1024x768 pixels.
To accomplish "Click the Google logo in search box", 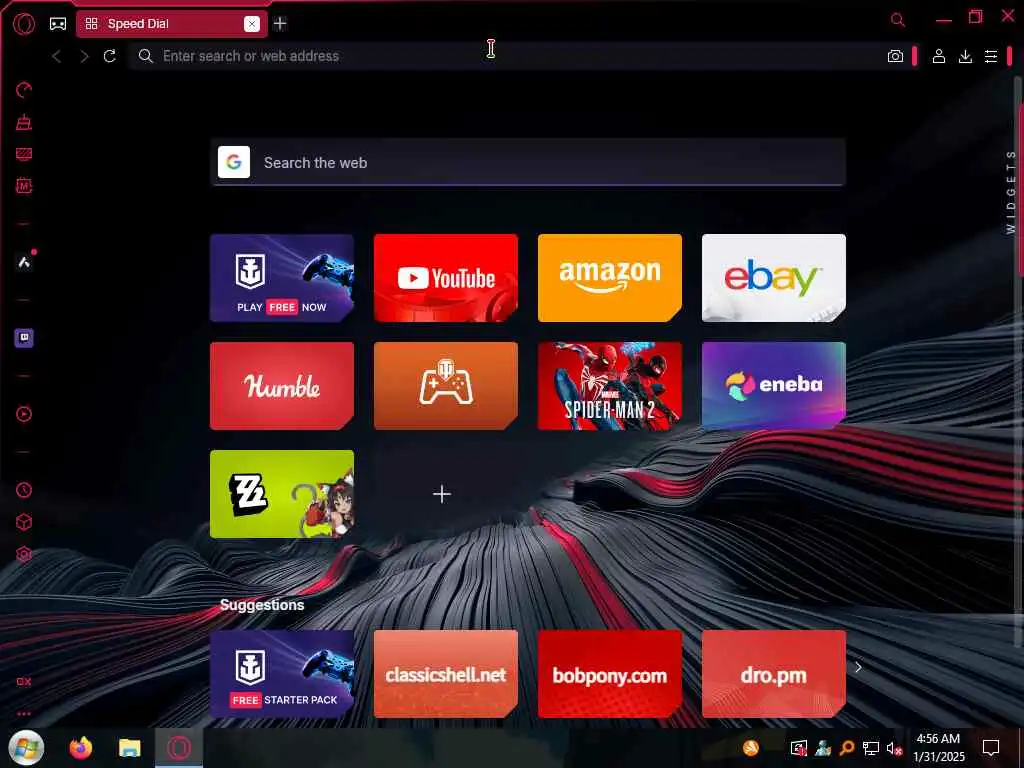I will [x=234, y=162].
